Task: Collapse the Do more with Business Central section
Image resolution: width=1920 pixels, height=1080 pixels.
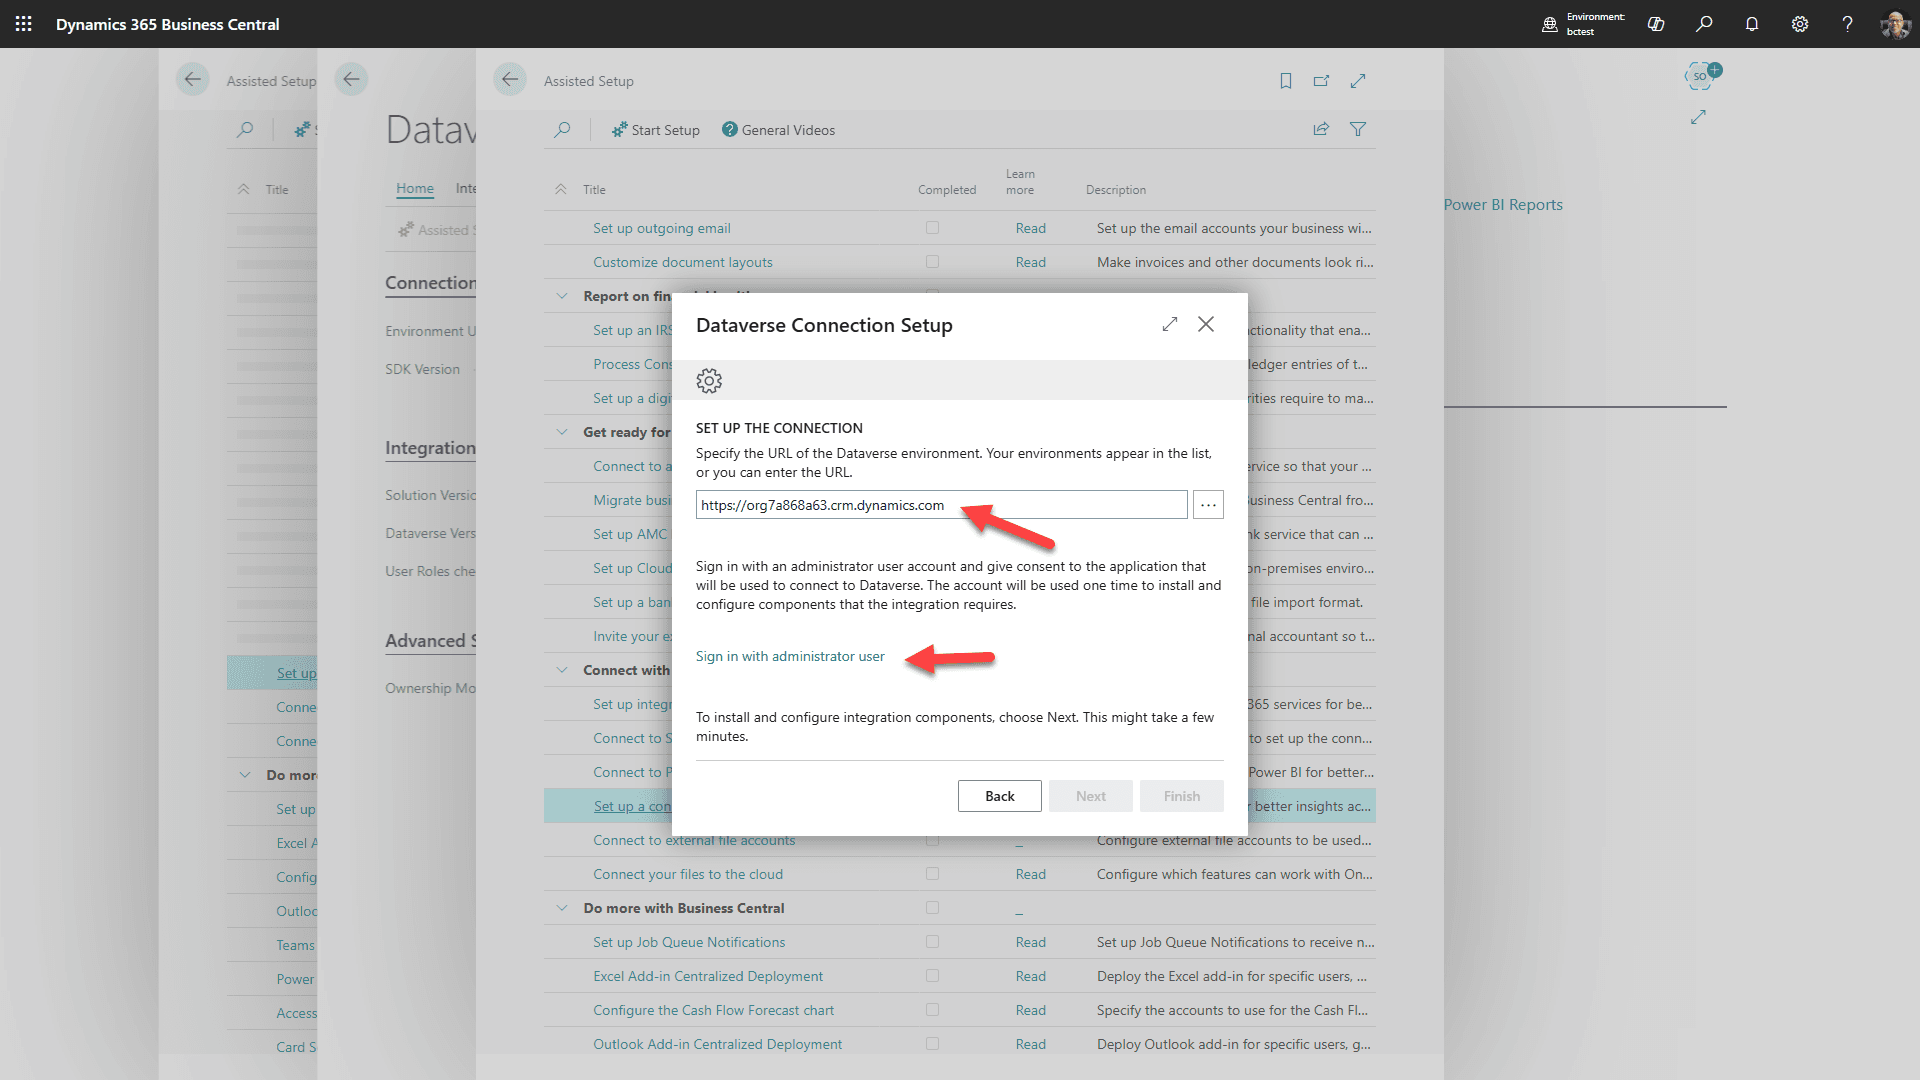Action: 561,907
